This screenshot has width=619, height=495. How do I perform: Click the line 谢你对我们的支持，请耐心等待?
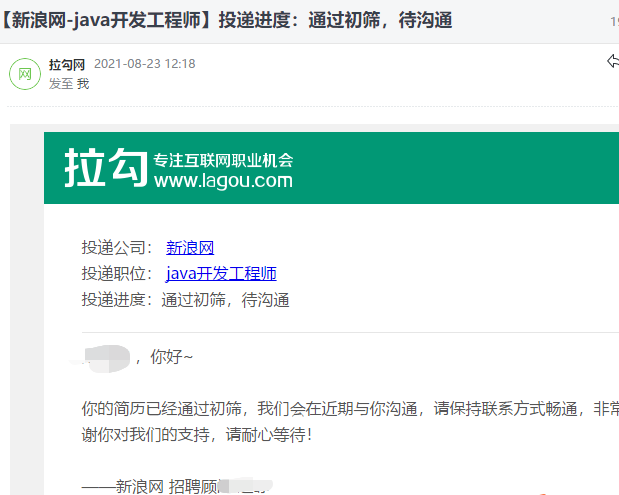(x=197, y=435)
